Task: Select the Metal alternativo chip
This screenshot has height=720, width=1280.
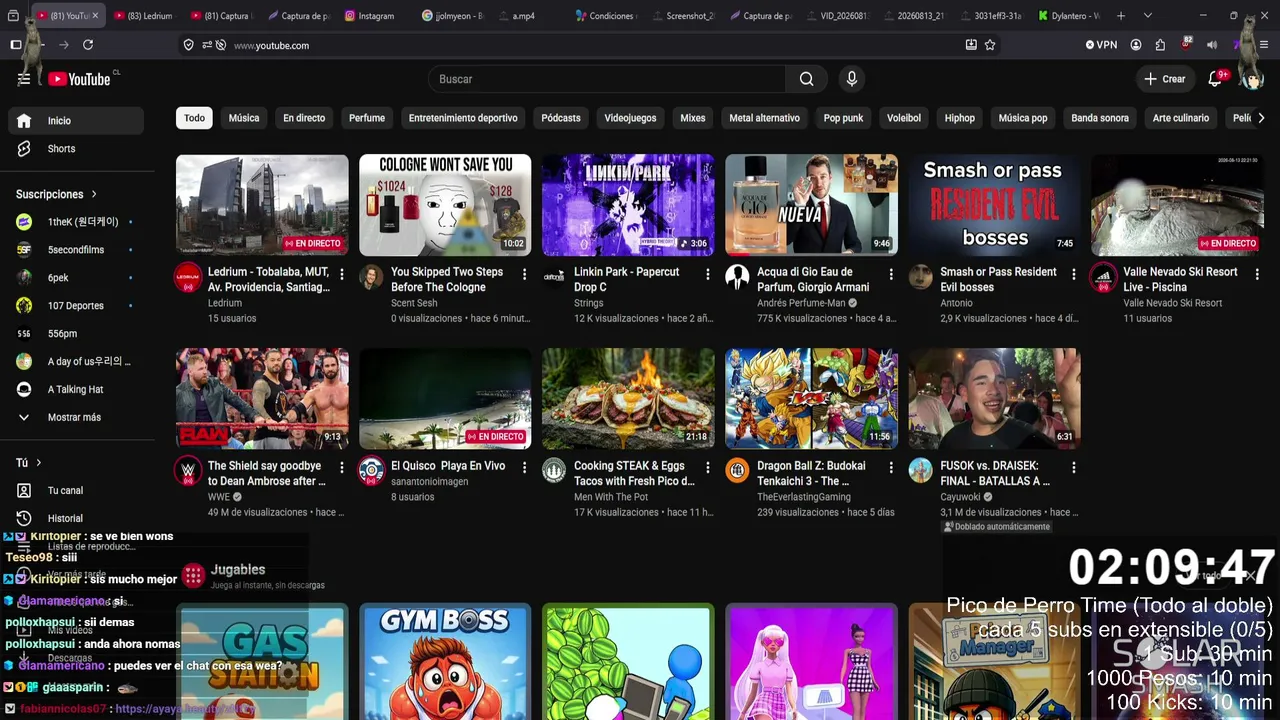Action: pos(764,118)
